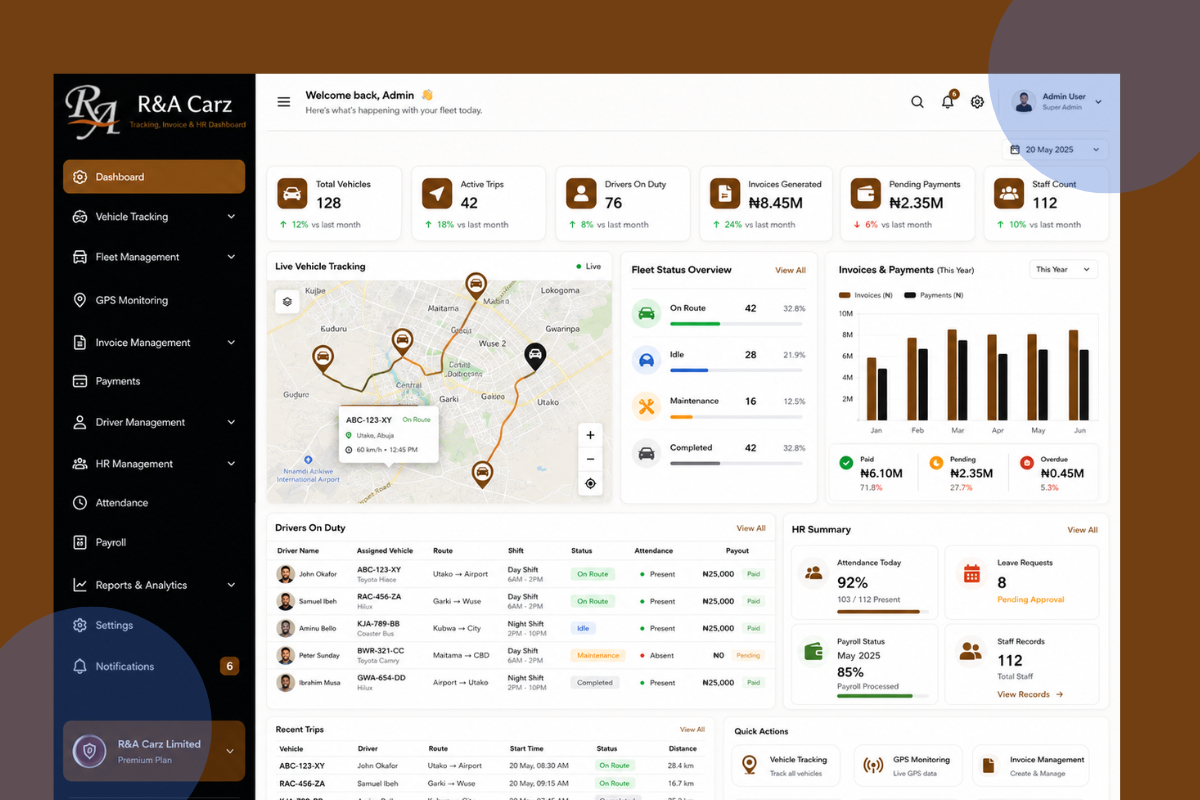The width and height of the screenshot is (1200, 800).
Task: Zoom in on the map
Action: click(590, 435)
